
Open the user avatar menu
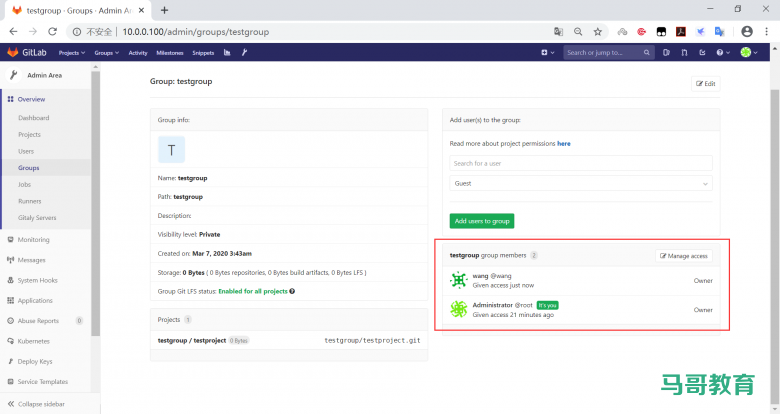[749, 52]
